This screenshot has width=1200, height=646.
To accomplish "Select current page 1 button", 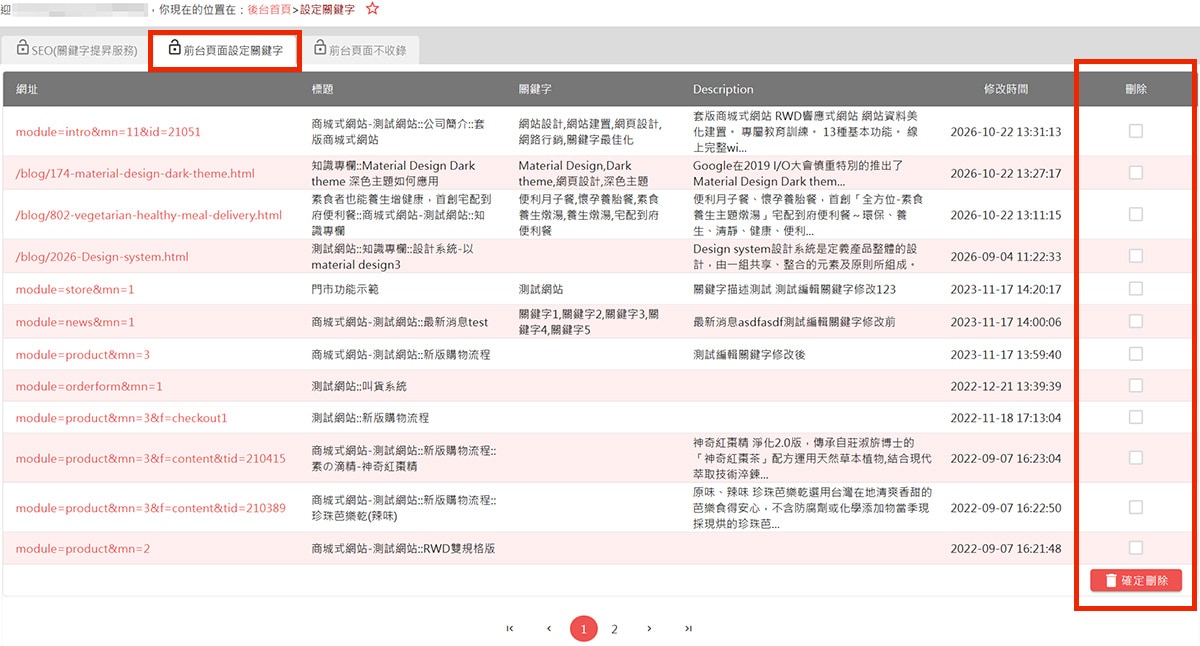I will 584,629.
